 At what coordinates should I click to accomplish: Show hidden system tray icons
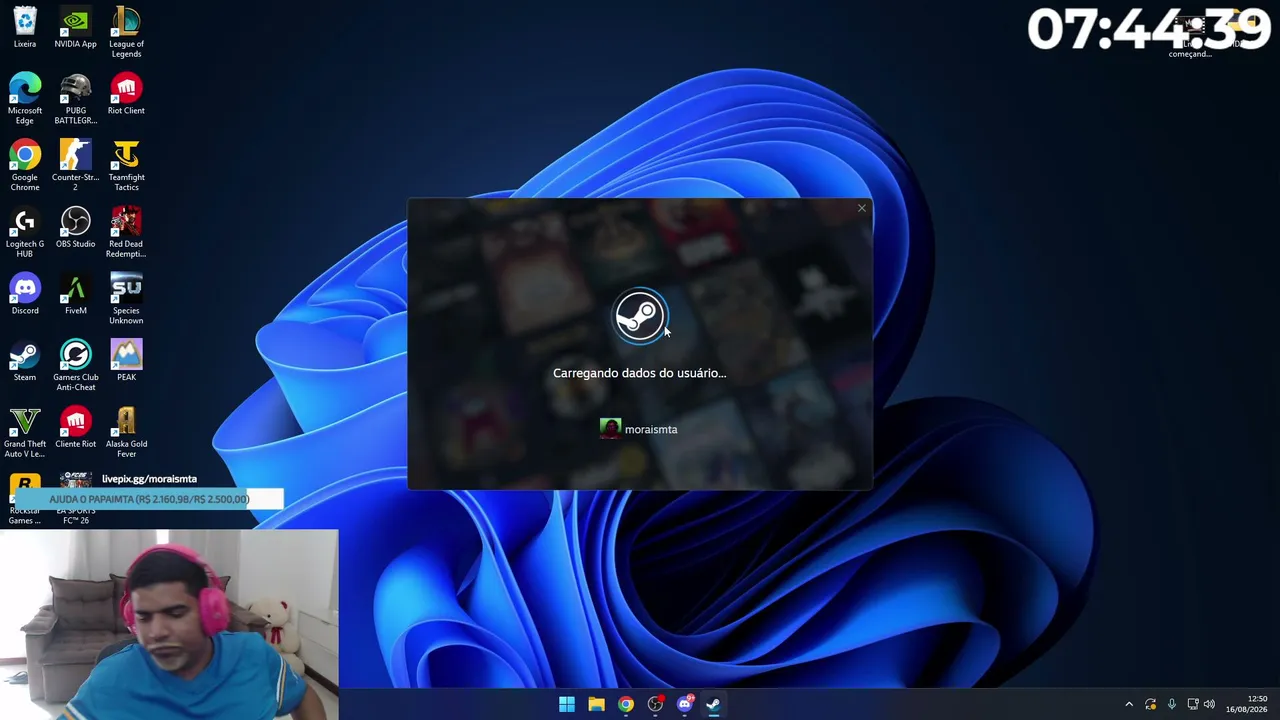[1129, 704]
